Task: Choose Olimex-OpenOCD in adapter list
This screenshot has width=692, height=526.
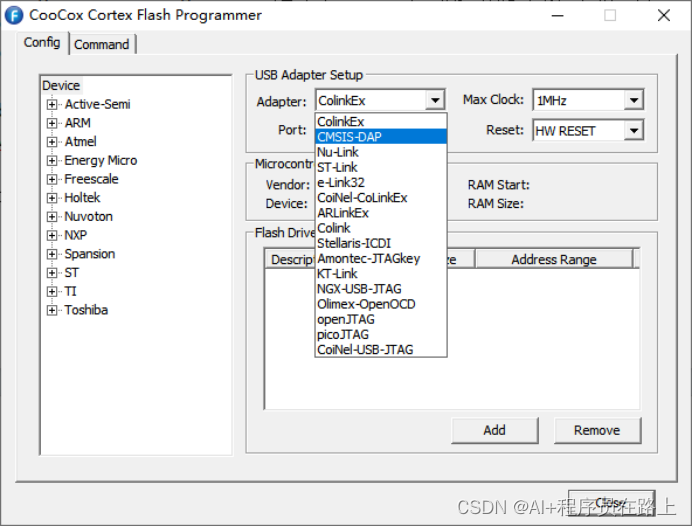Action: 381,304
